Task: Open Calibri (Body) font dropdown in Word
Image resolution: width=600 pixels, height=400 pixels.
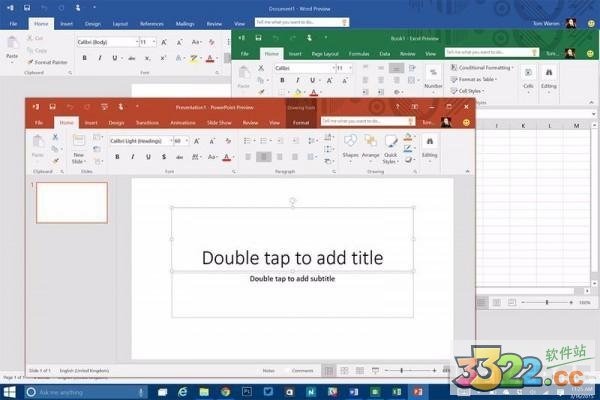Action: click(137, 42)
